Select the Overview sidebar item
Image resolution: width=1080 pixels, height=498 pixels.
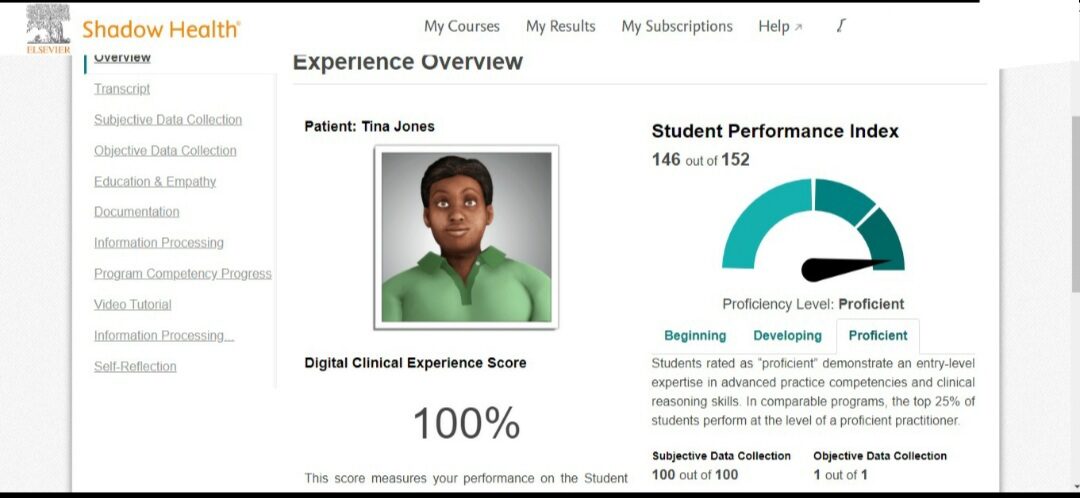coord(122,58)
